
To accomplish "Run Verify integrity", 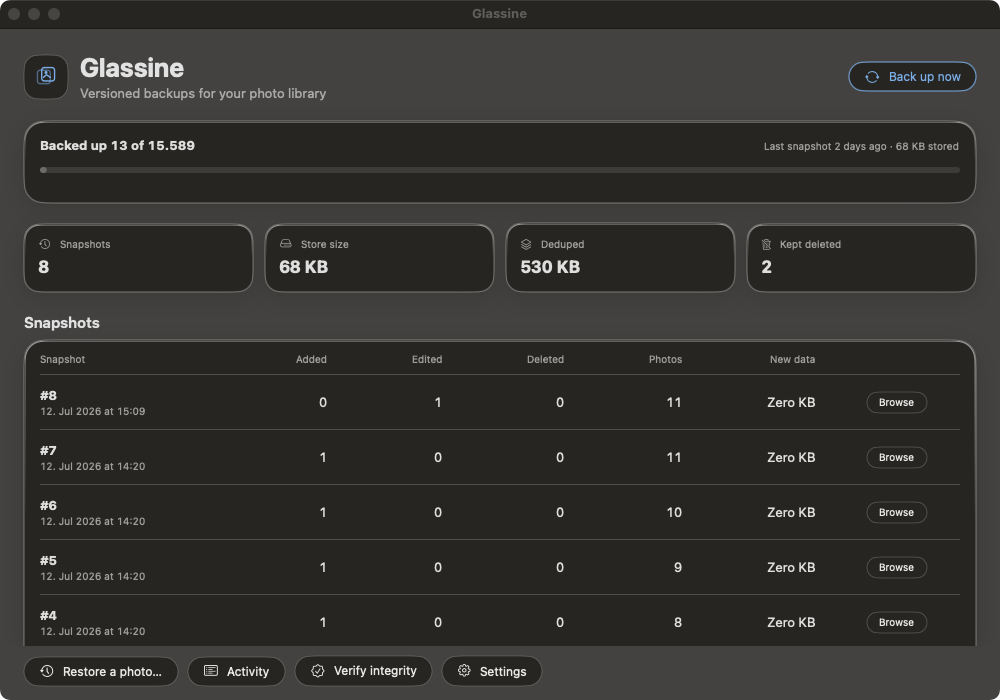I will coord(364,671).
